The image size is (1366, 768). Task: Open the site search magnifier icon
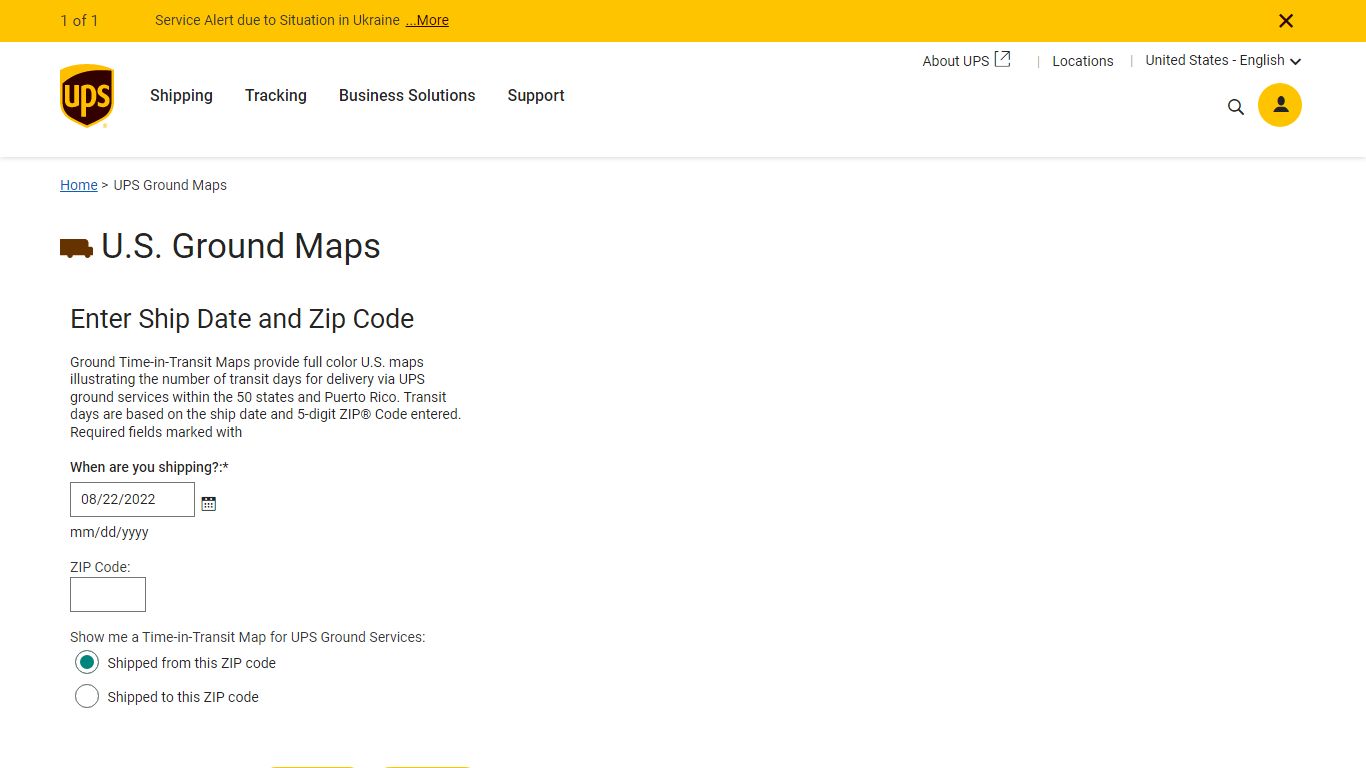pos(1236,107)
